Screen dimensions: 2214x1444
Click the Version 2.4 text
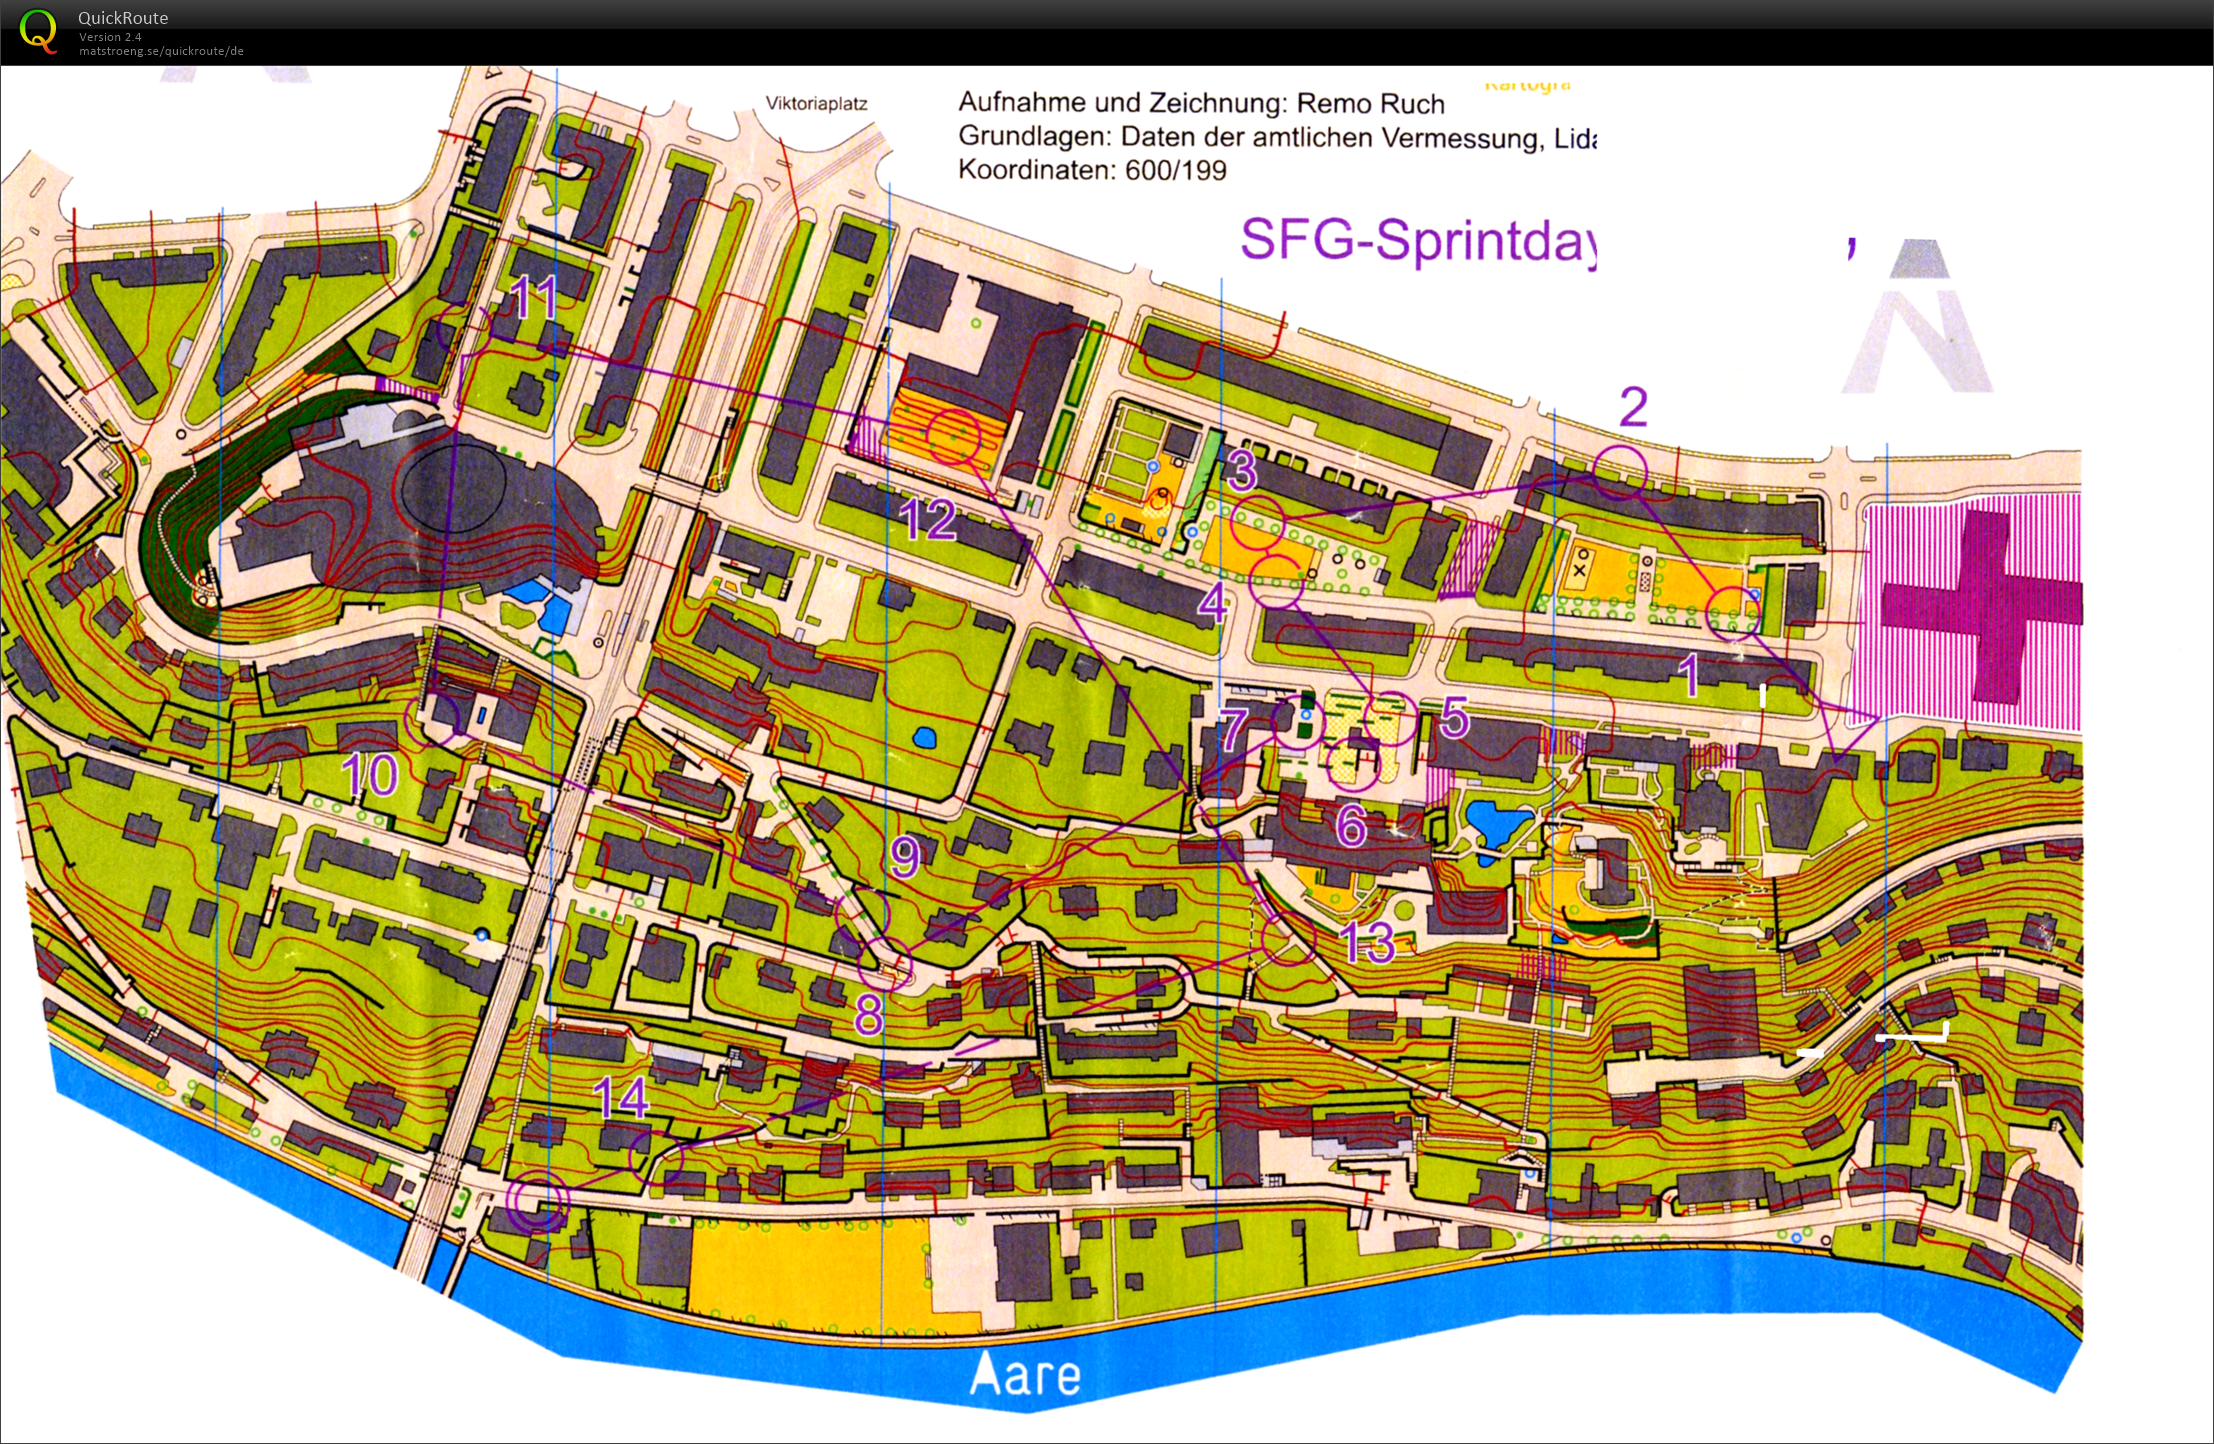pyautogui.click(x=111, y=37)
